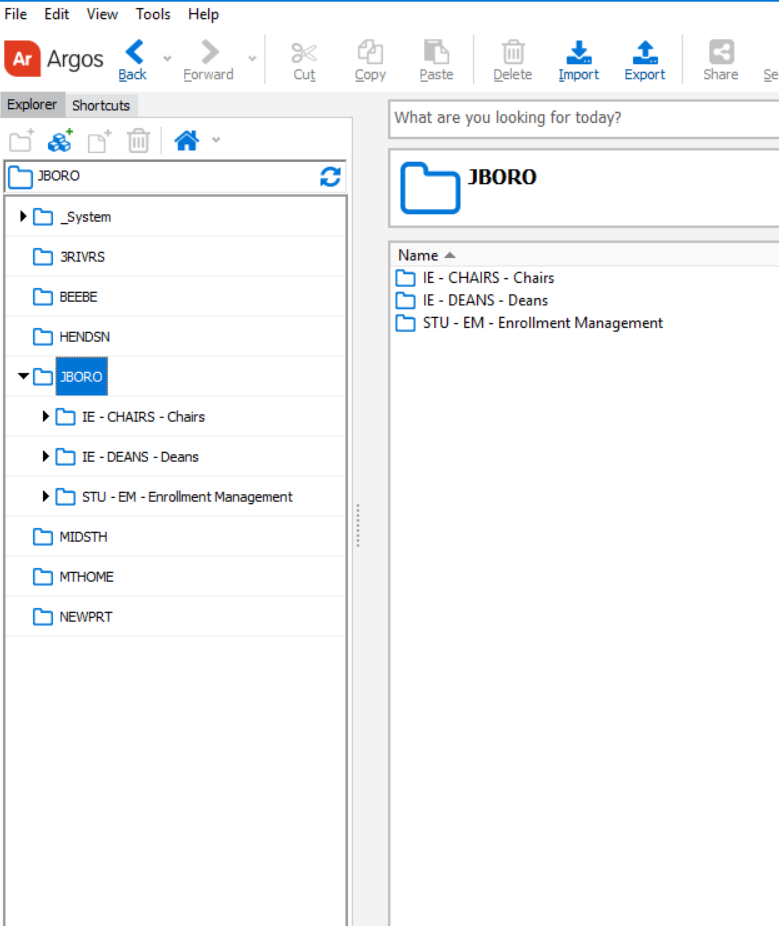
Task: Click the Export toolbar icon
Action: click(x=645, y=53)
